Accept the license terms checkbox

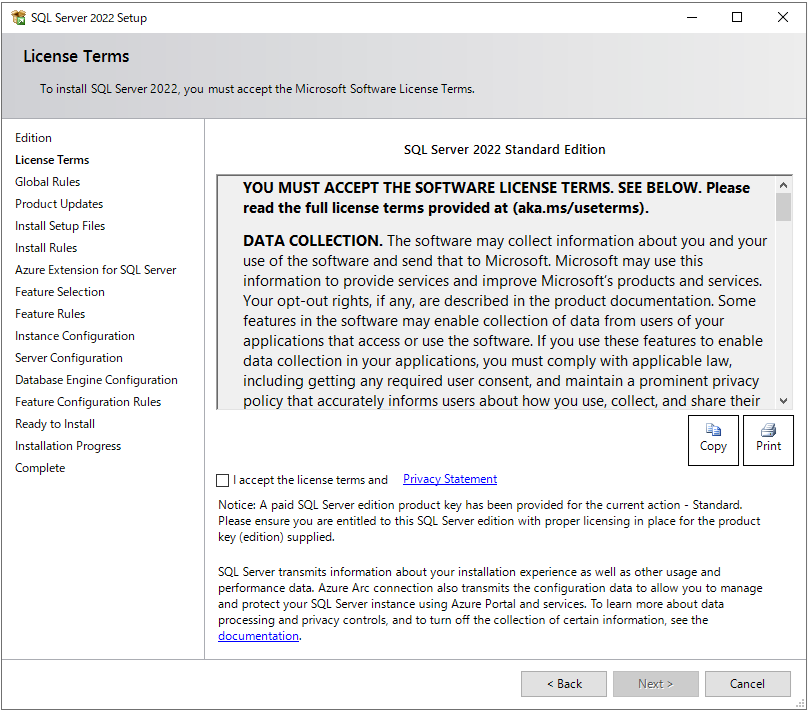[222, 480]
